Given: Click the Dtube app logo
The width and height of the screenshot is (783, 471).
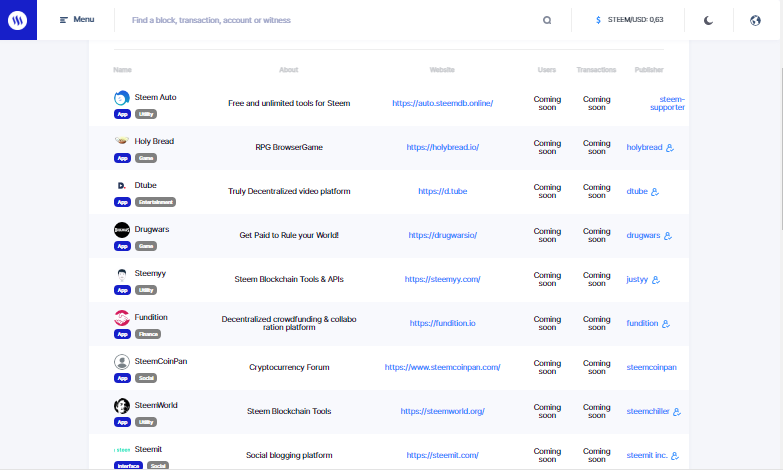Looking at the screenshot, I should coord(122,185).
